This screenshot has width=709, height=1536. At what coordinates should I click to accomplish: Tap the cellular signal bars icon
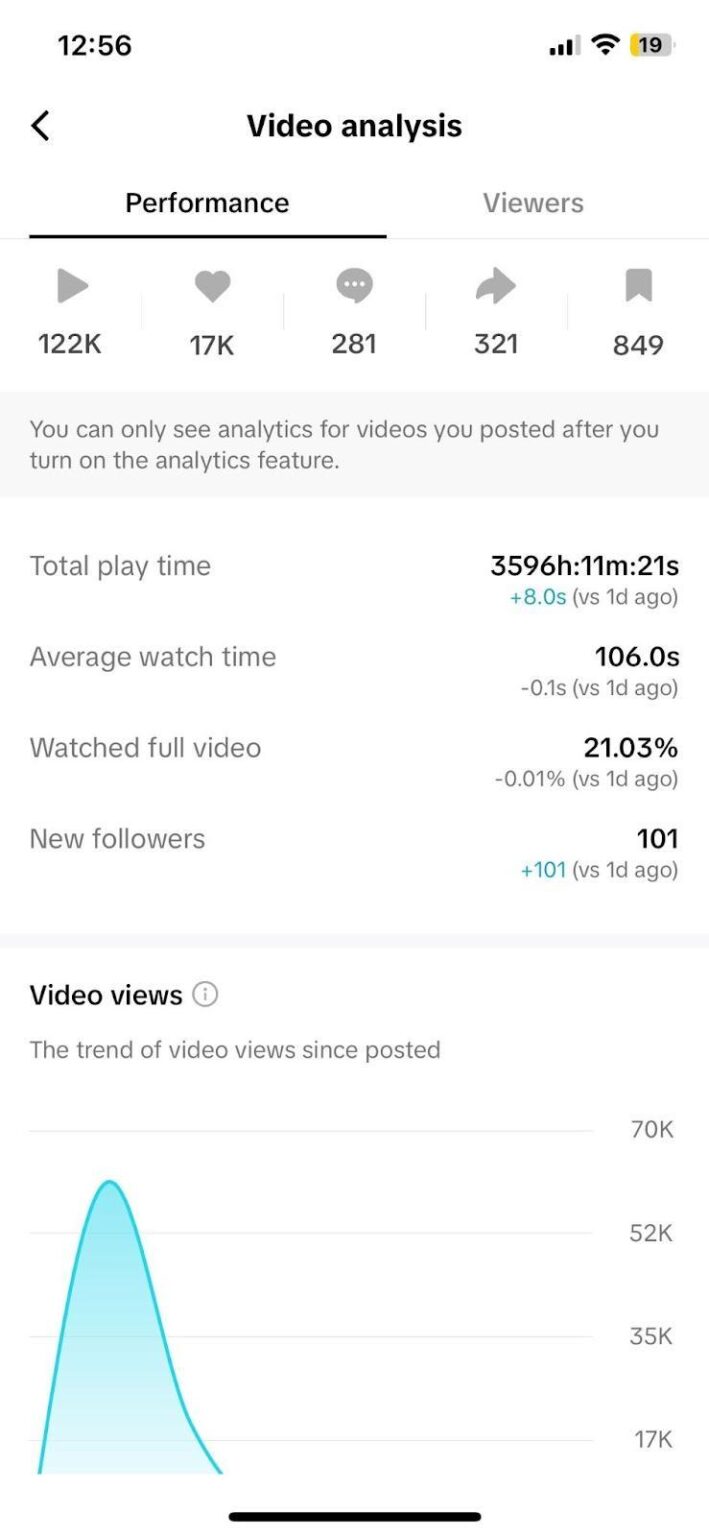click(562, 44)
